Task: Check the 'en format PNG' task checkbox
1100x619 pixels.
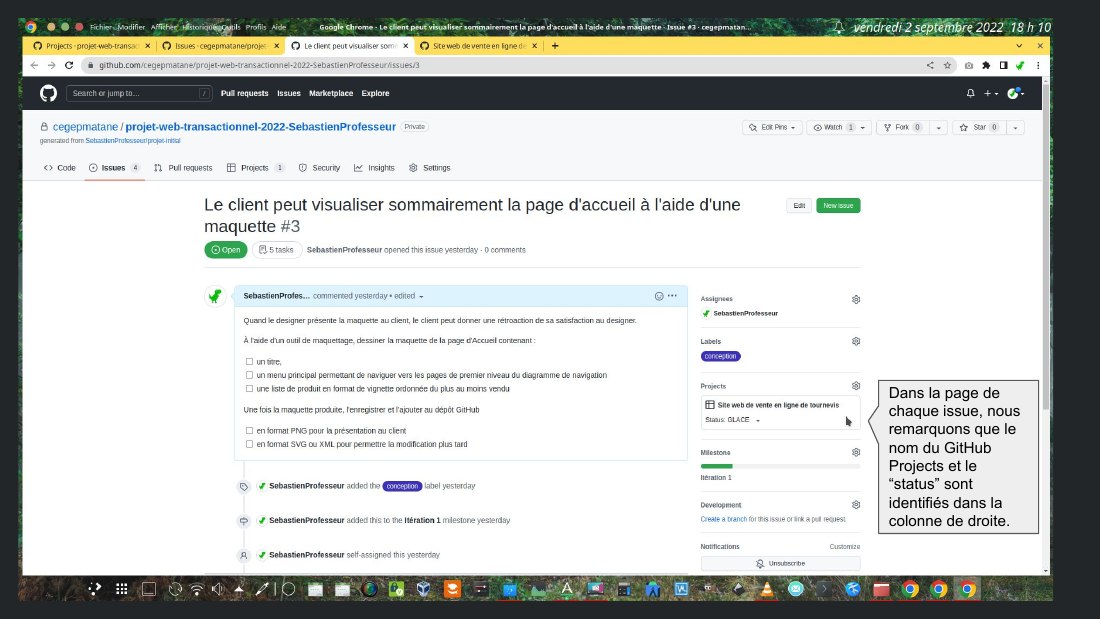Action: (249, 430)
